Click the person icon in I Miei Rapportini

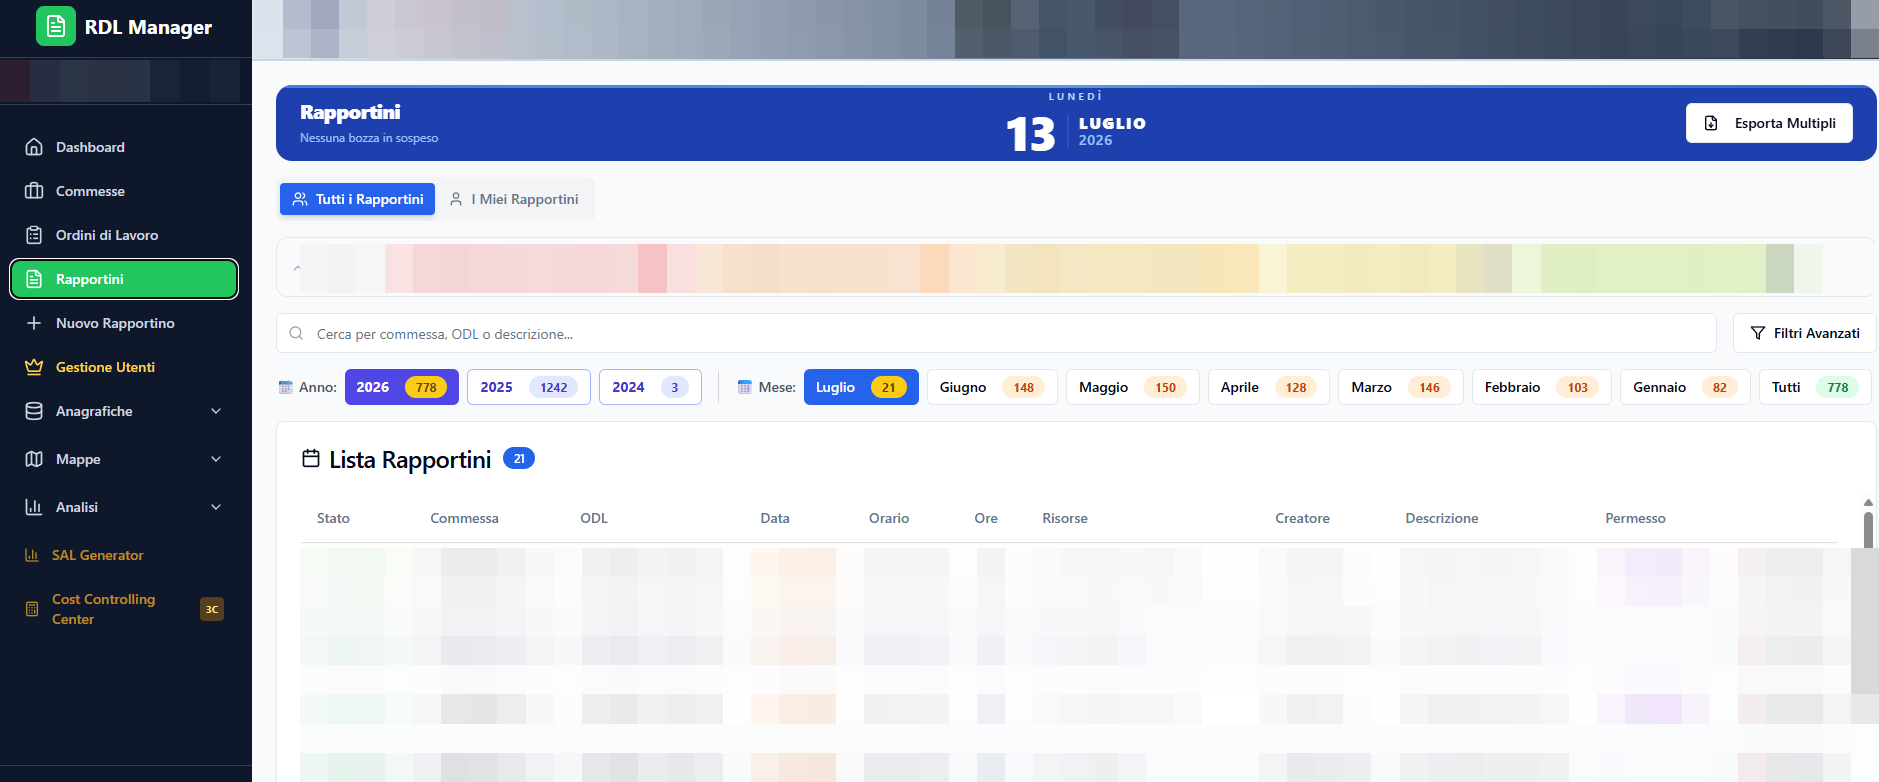[456, 199]
